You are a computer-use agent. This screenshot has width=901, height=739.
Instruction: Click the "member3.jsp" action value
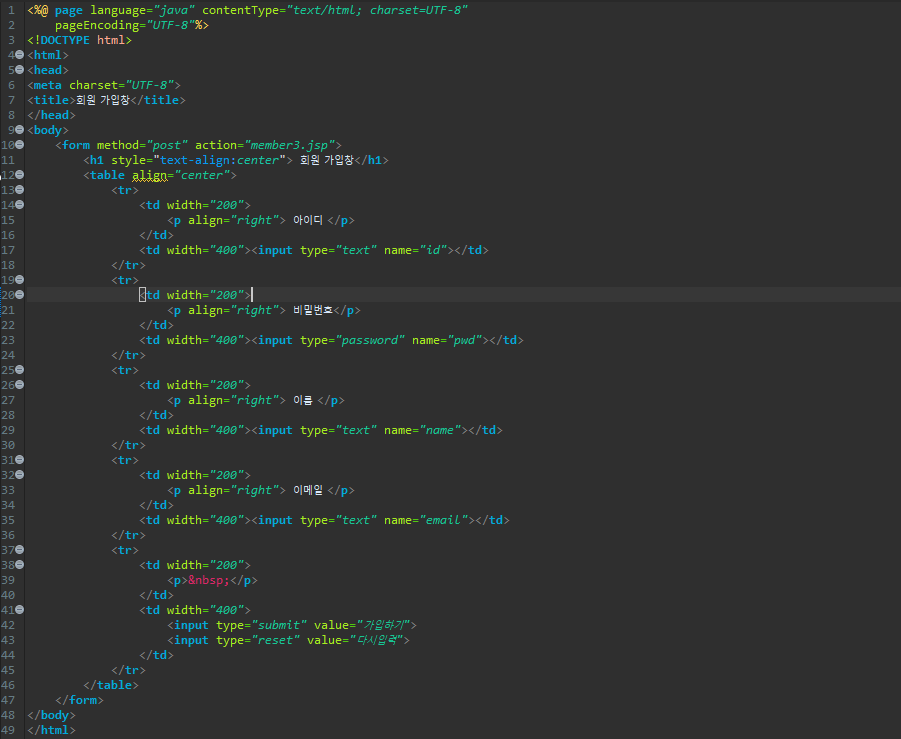[290, 145]
